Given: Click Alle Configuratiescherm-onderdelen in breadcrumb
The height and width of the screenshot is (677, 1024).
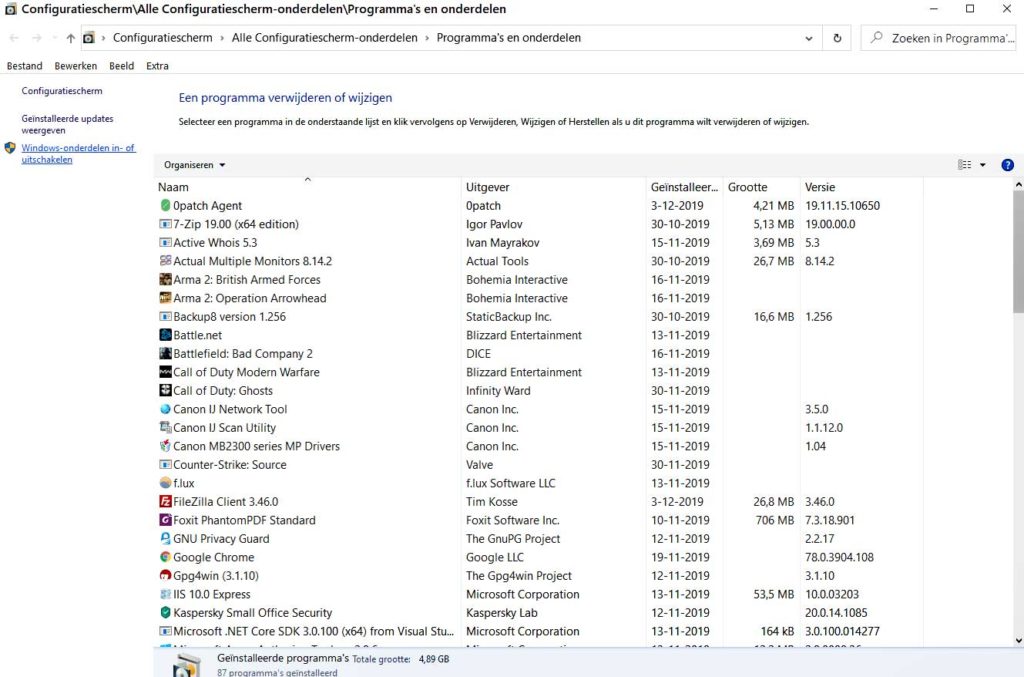Looking at the screenshot, I should coord(325,38).
